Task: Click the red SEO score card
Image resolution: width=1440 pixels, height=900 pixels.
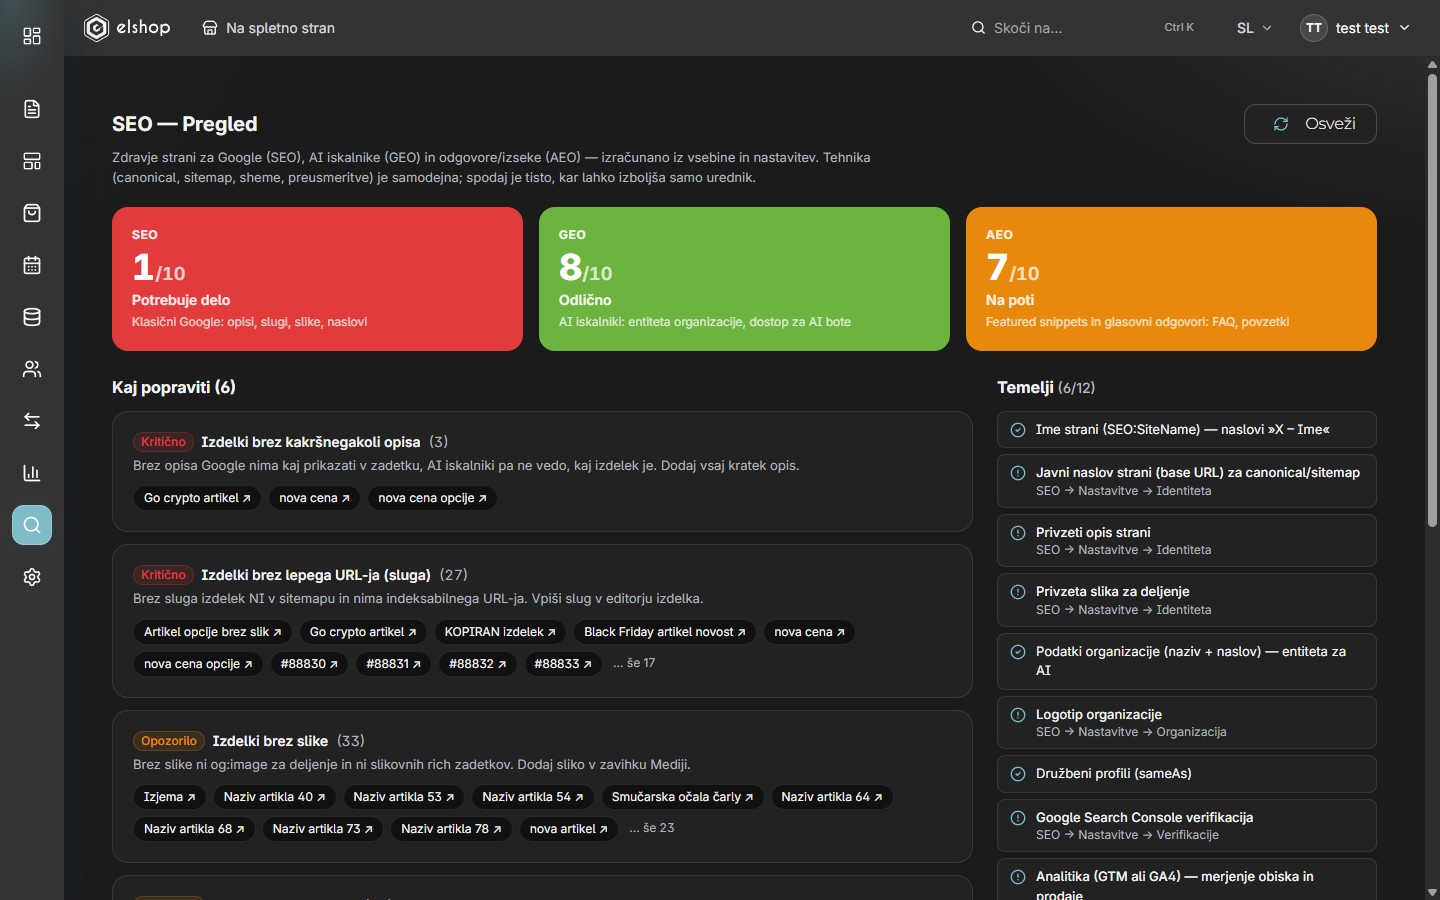Action: [x=317, y=279]
